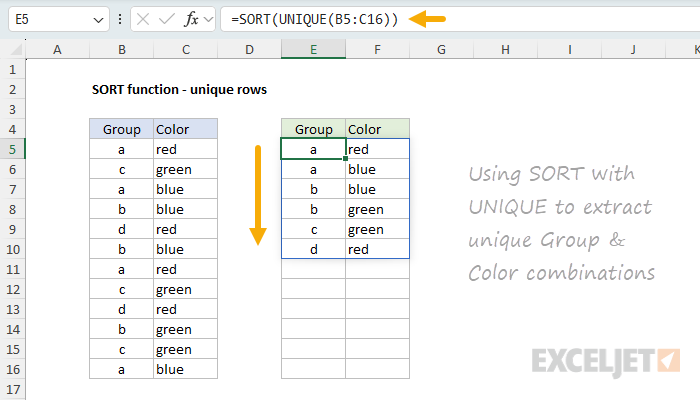Open the Name Box dropdown arrow
700x400 pixels.
point(98,20)
